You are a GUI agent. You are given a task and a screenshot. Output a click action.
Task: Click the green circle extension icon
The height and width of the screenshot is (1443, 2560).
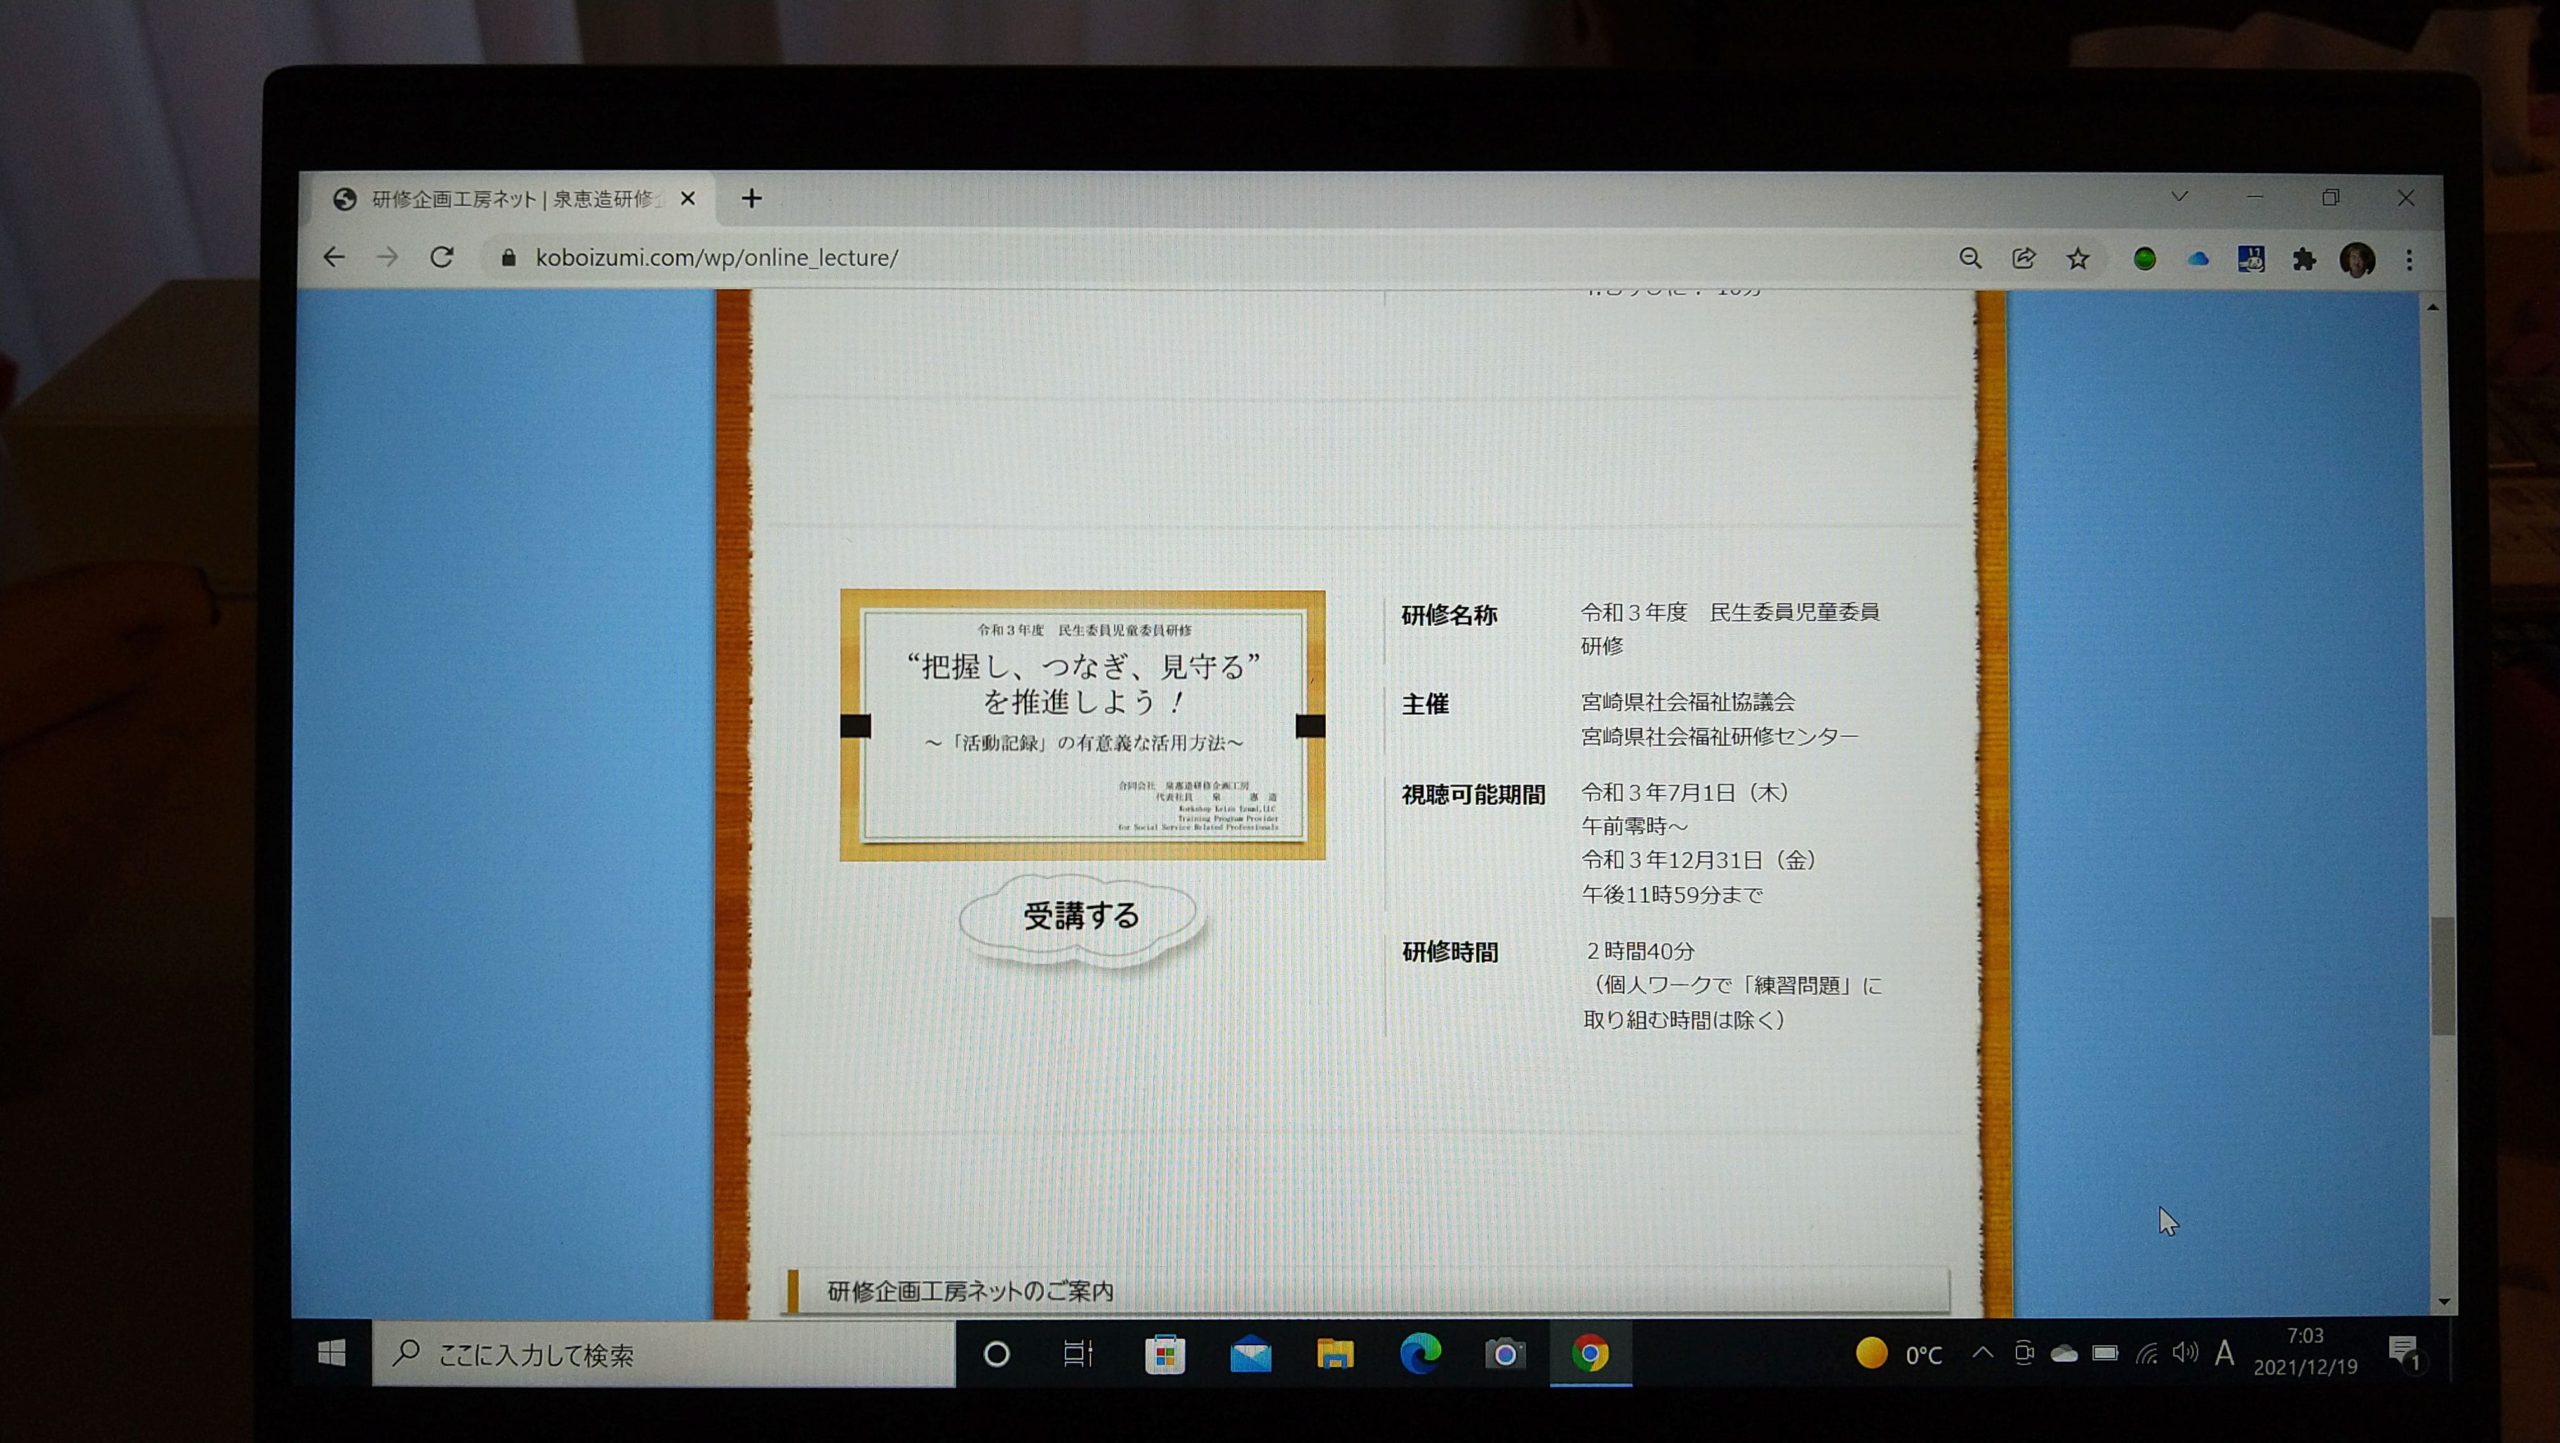tap(2143, 259)
